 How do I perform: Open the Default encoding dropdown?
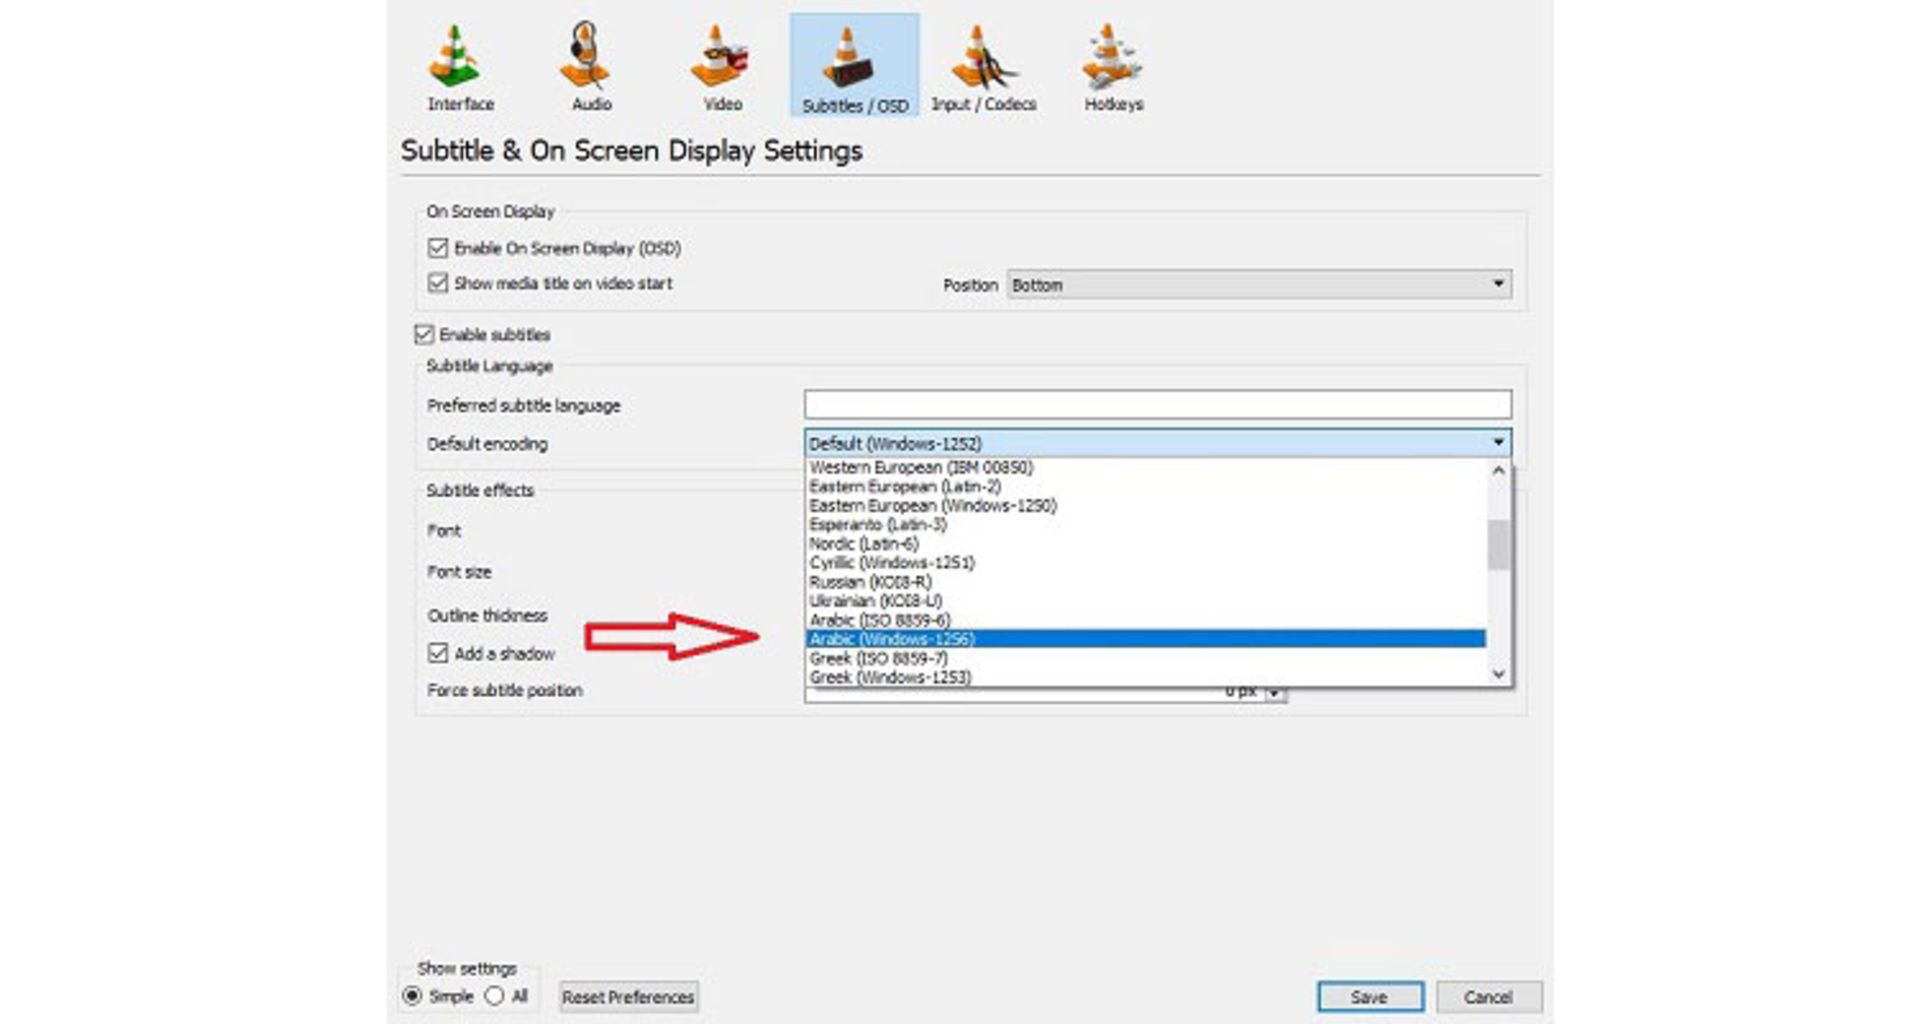pyautogui.click(x=1497, y=443)
